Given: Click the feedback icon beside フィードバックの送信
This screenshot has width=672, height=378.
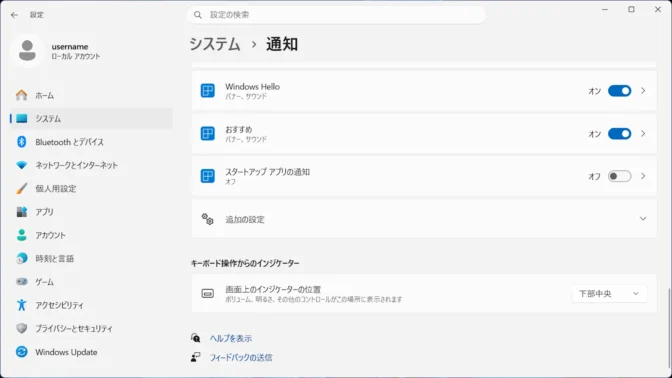Looking at the screenshot, I should (196, 357).
